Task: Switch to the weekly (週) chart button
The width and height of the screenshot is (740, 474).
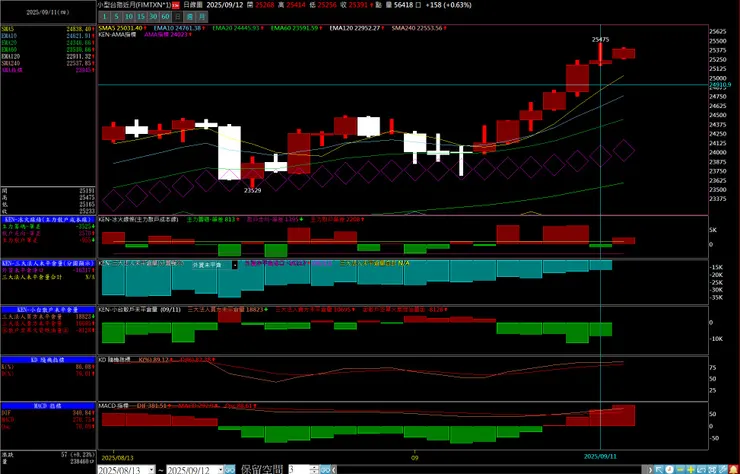Action: [189, 17]
